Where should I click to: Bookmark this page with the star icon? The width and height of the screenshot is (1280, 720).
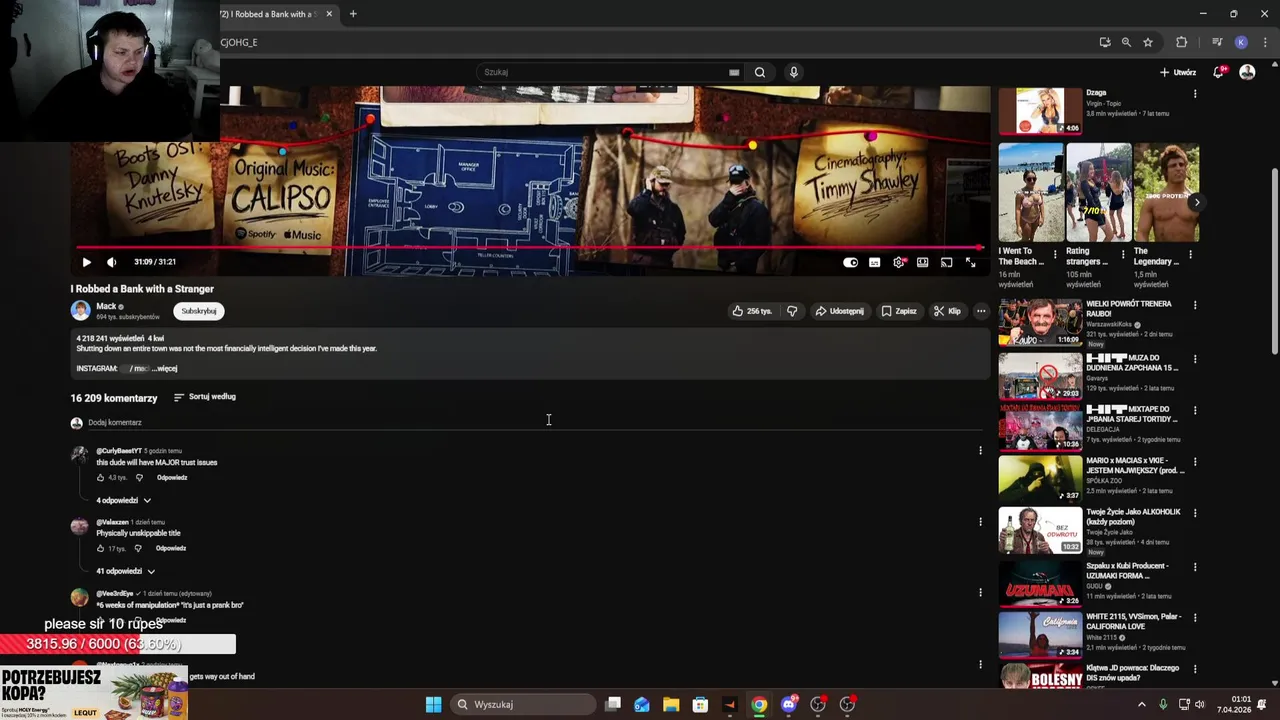point(1148,42)
